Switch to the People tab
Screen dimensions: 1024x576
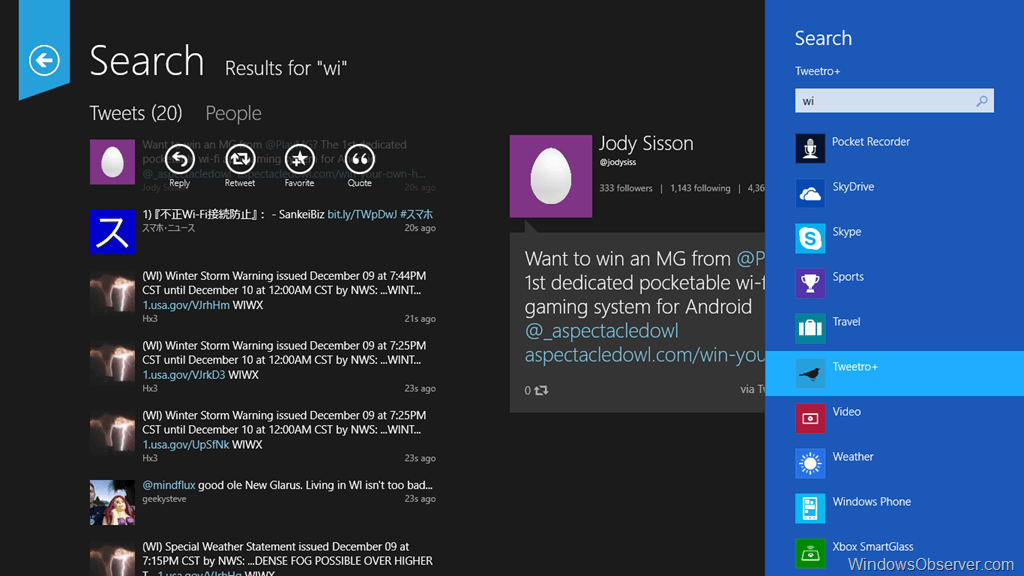[x=233, y=114]
